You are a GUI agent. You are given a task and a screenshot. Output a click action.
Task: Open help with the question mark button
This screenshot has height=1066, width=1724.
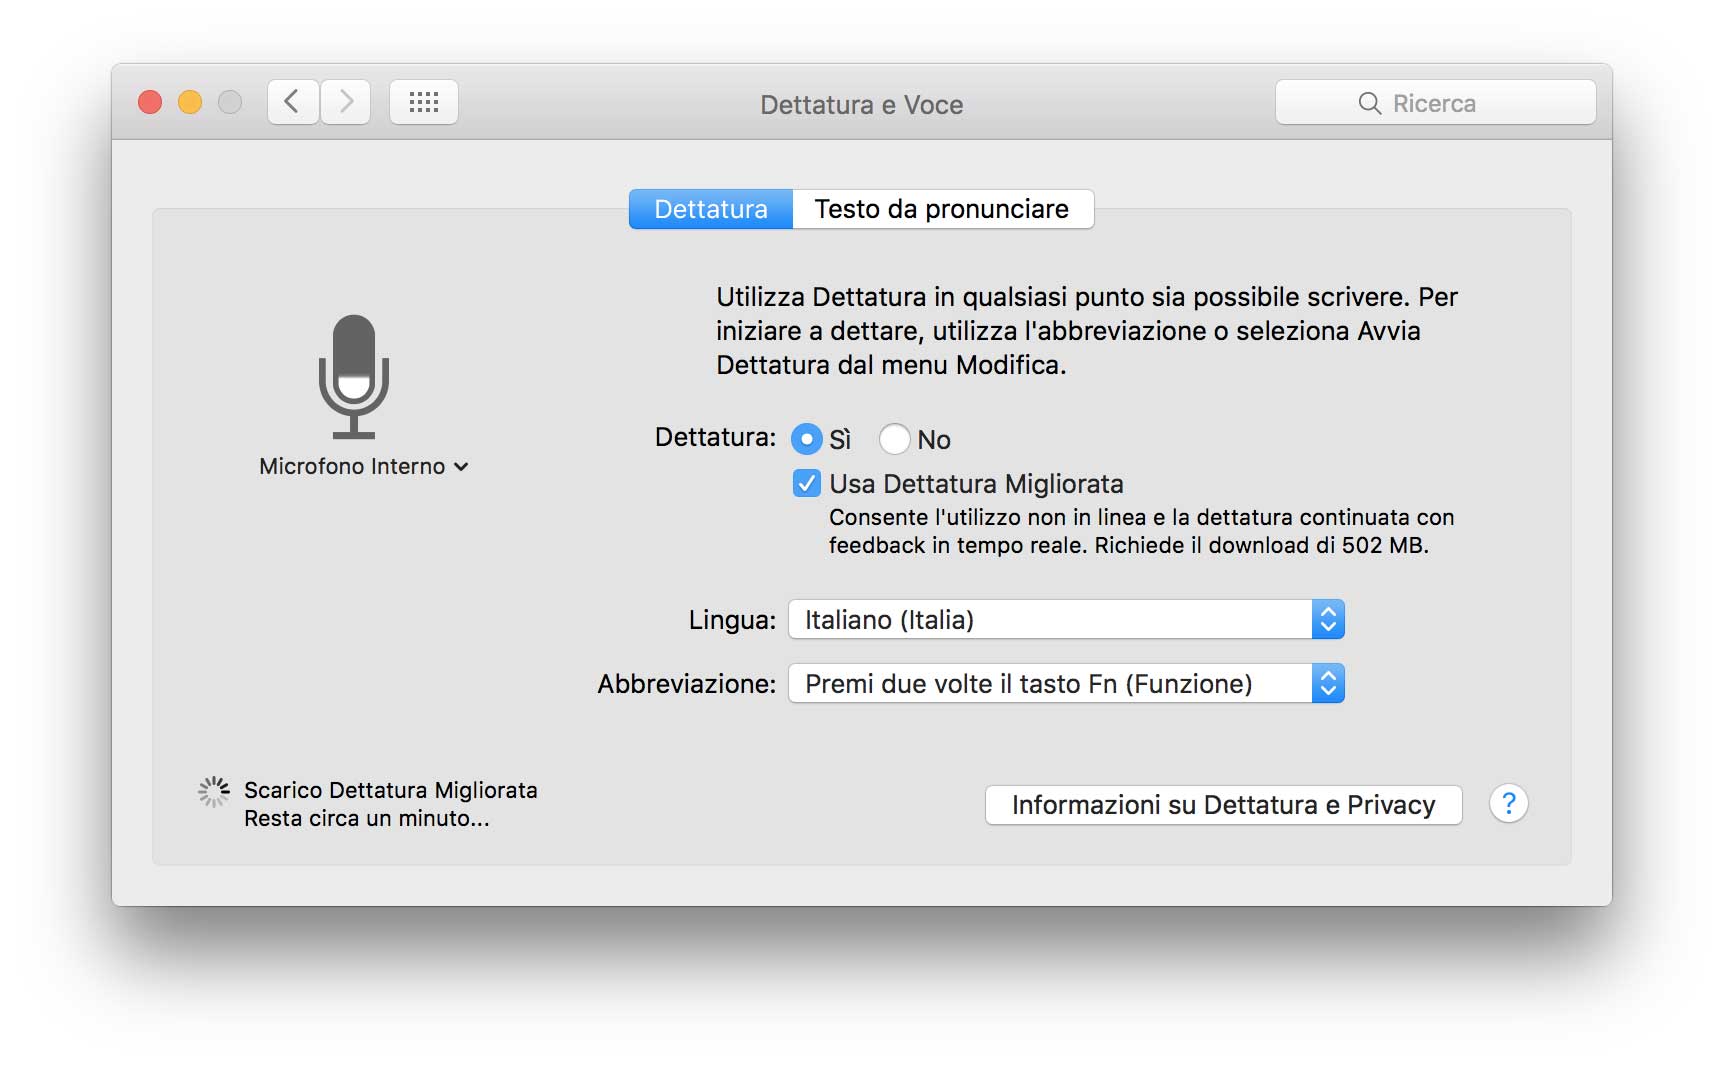(x=1509, y=804)
